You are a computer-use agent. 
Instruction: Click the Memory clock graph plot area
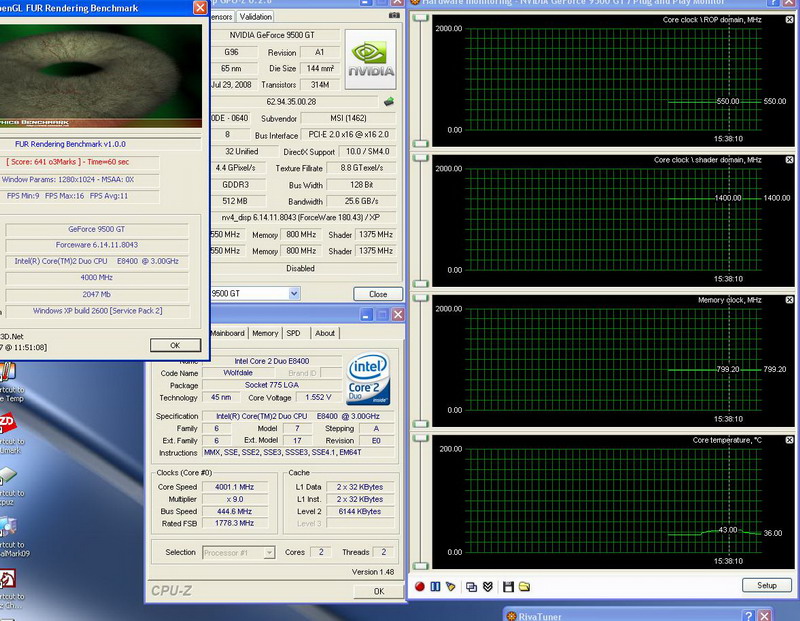[612, 359]
